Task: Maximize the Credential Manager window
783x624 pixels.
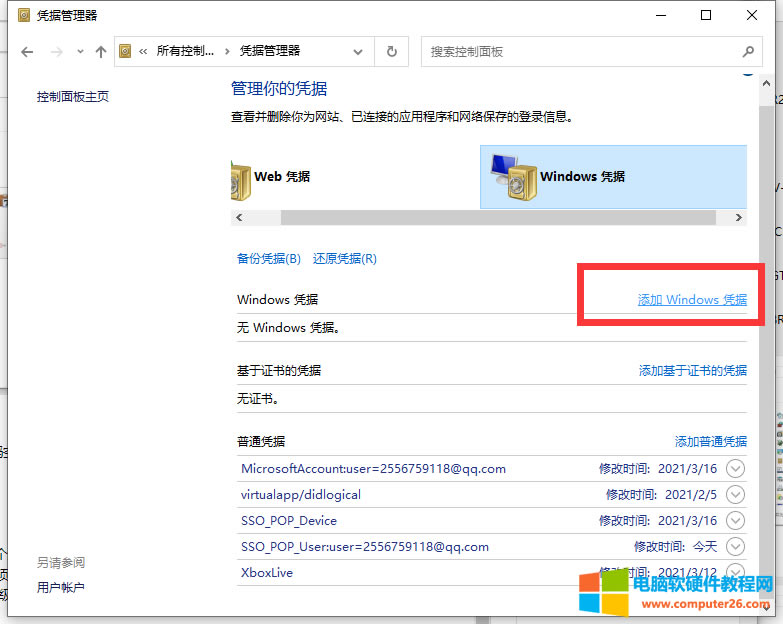Action: [706, 15]
